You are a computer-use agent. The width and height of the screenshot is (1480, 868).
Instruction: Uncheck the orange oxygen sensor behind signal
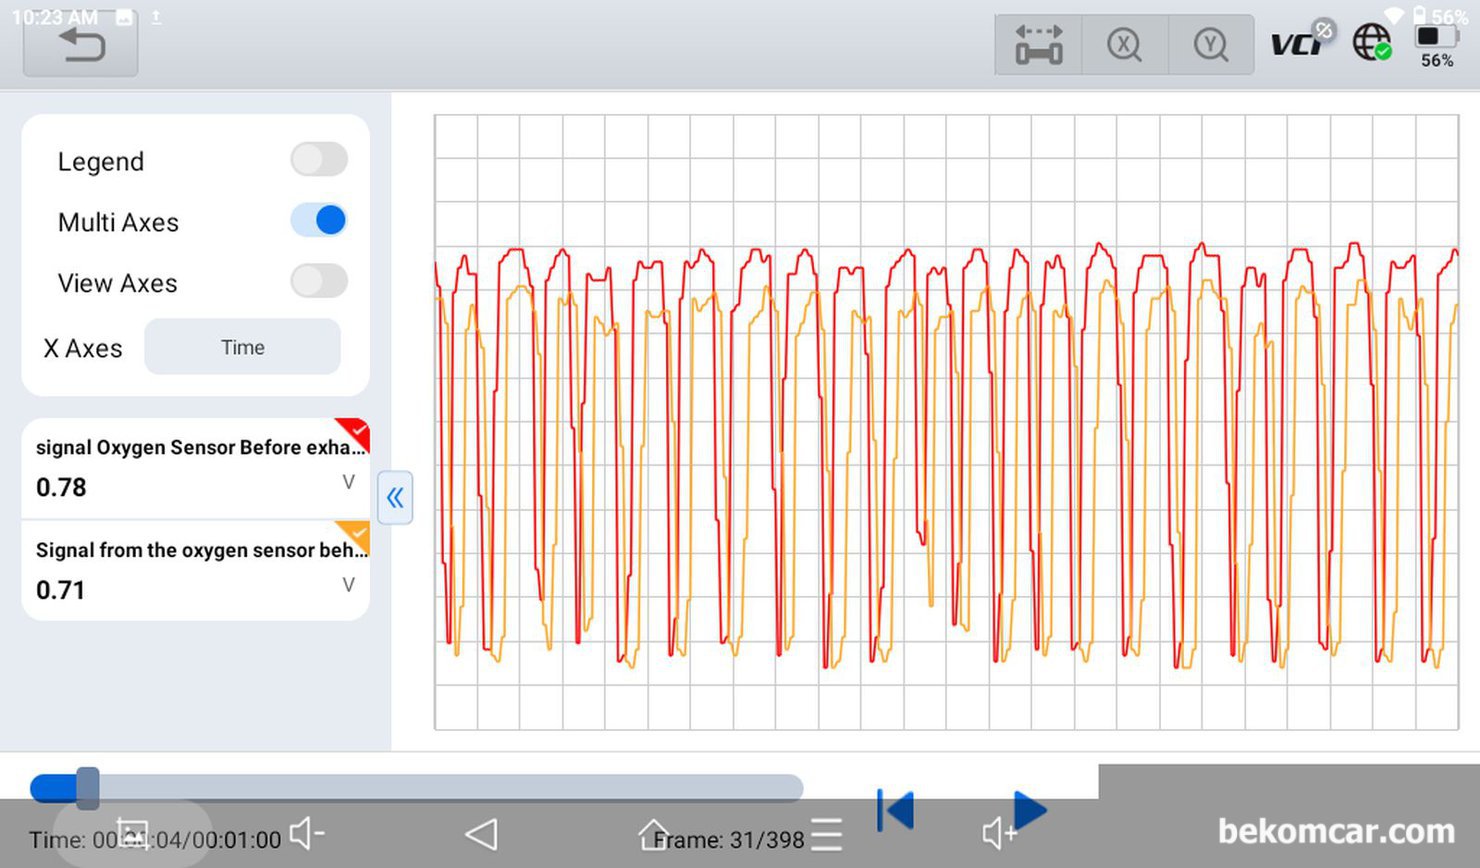[x=352, y=537]
